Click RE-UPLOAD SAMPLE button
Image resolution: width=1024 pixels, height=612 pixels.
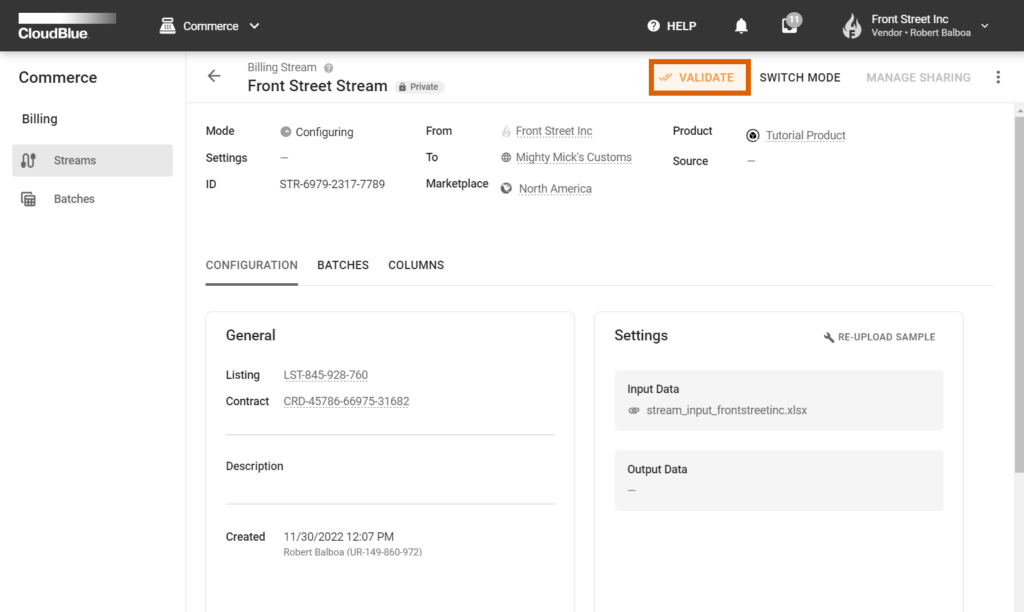click(x=879, y=337)
